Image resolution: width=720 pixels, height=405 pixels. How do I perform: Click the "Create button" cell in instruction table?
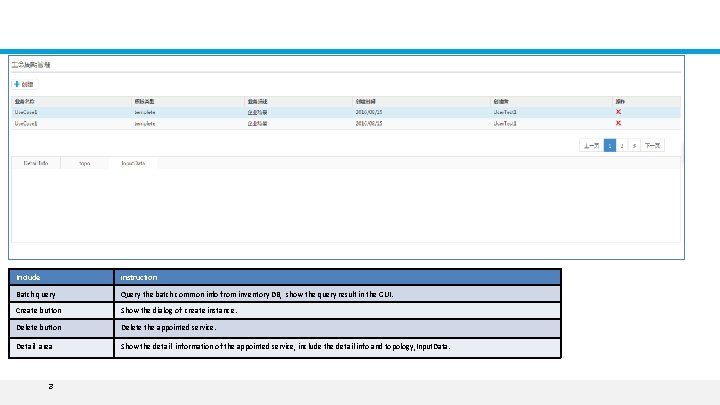(x=61, y=310)
